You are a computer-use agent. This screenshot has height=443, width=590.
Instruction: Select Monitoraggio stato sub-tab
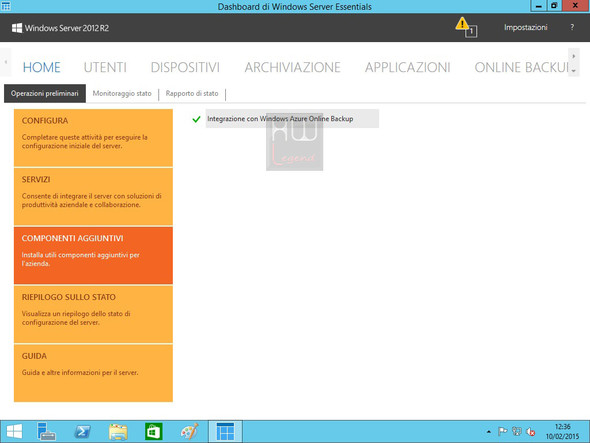coord(122,93)
